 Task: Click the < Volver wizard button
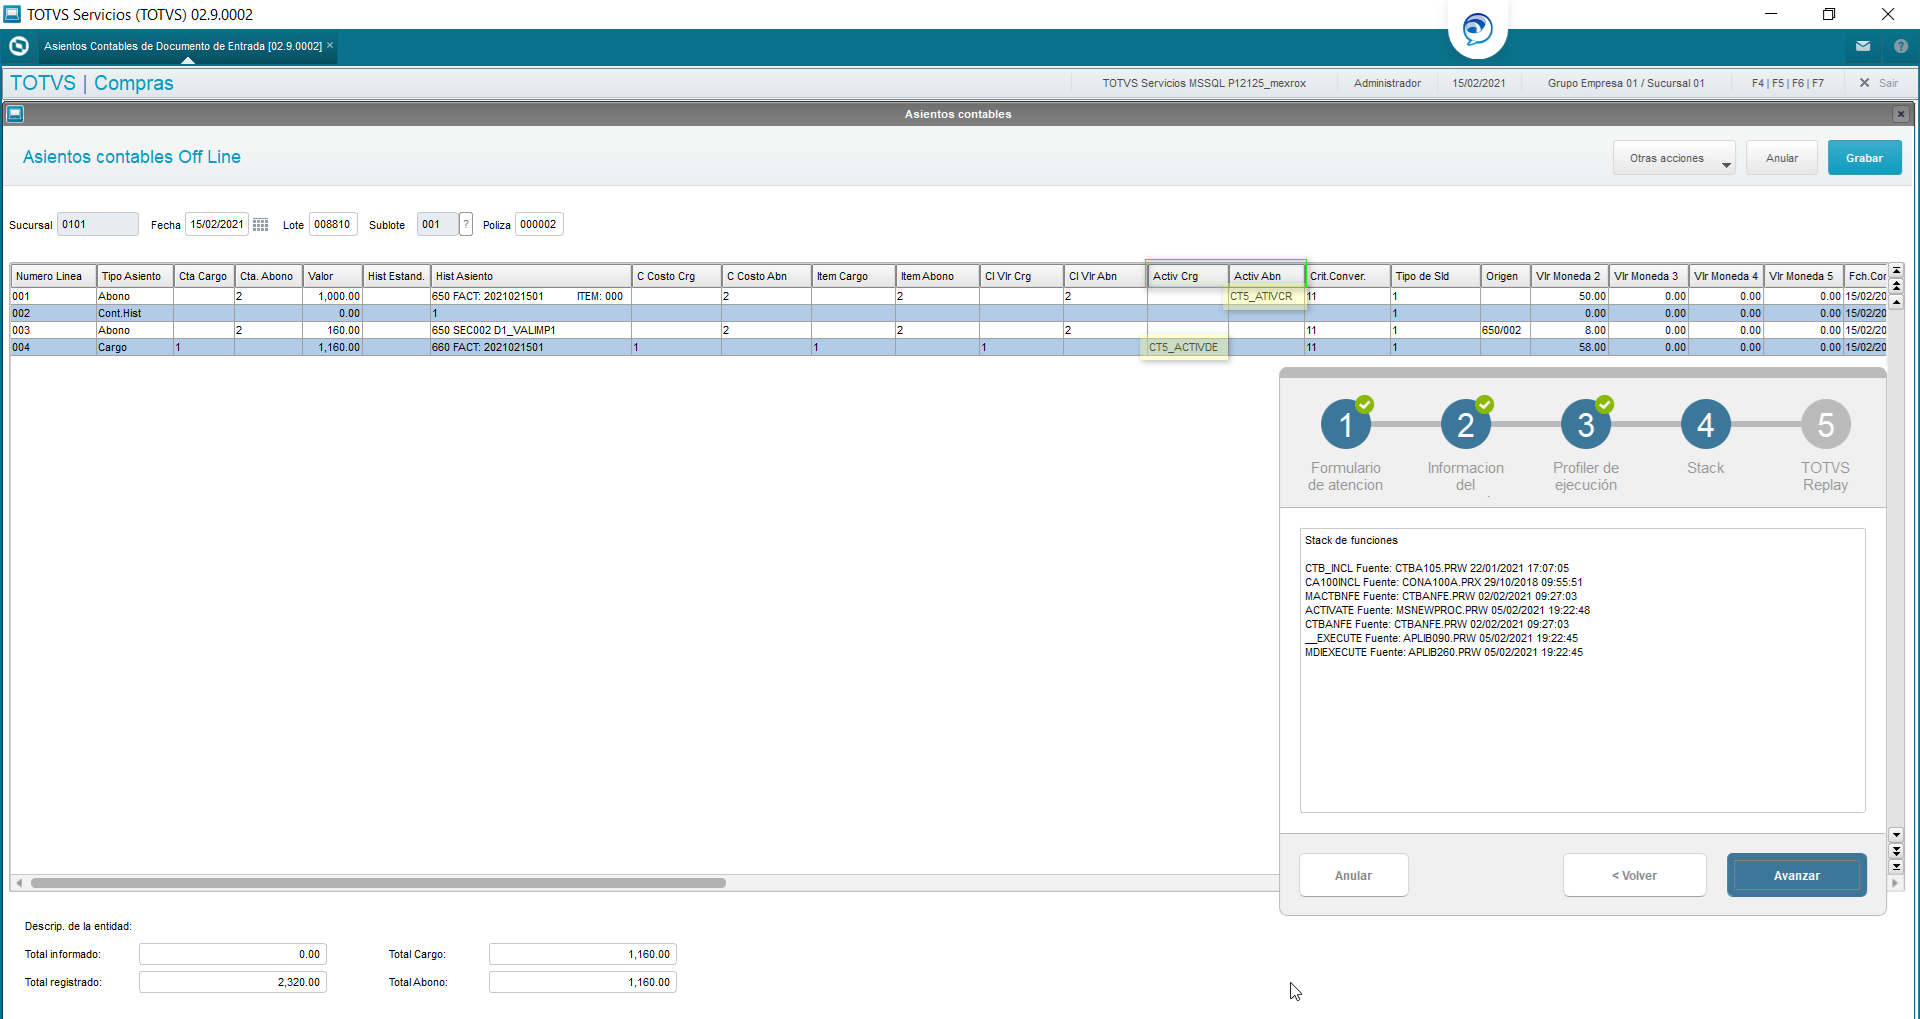(1635, 875)
